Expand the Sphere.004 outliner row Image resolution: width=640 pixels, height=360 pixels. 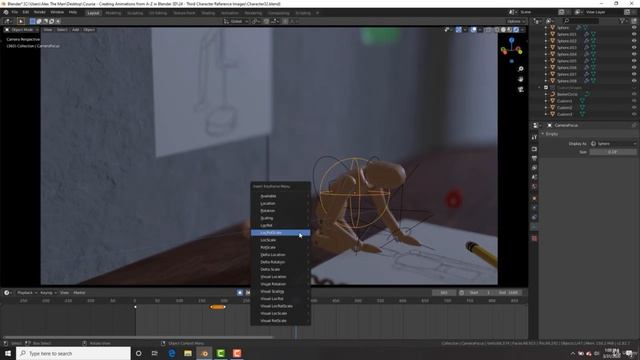point(546,54)
